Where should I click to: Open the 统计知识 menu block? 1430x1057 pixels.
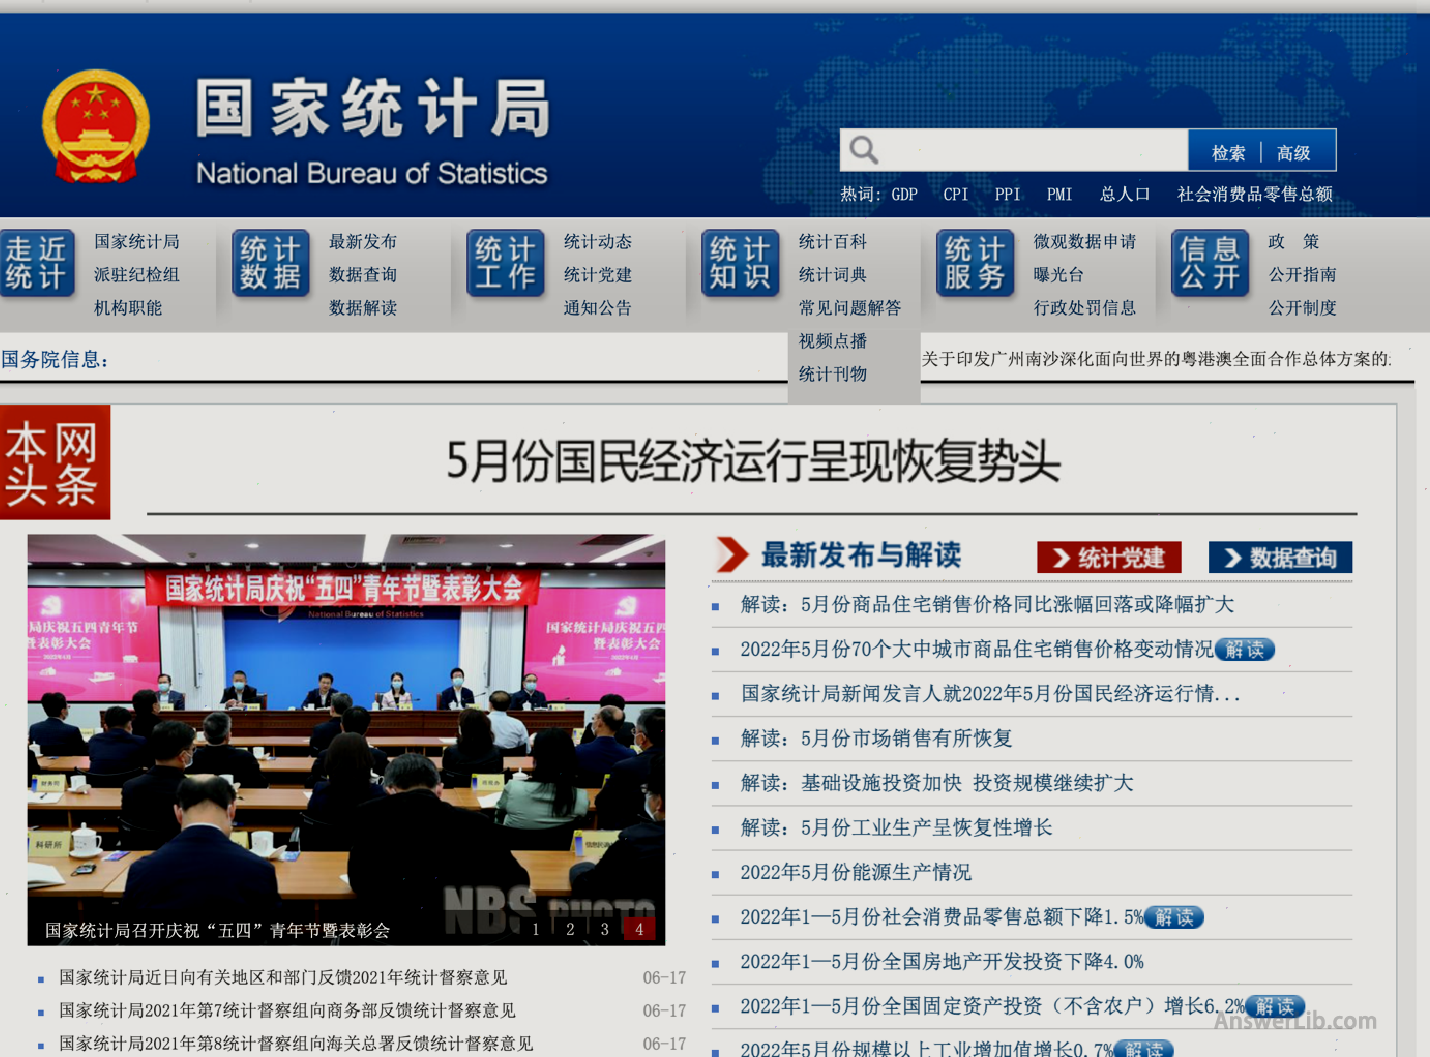(x=741, y=263)
